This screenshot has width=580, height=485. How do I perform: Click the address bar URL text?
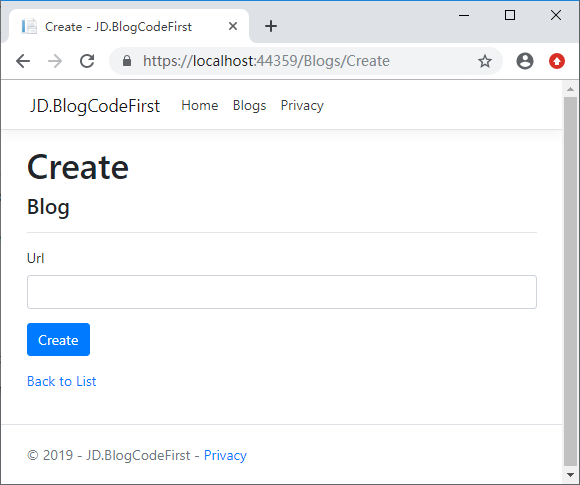(266, 61)
